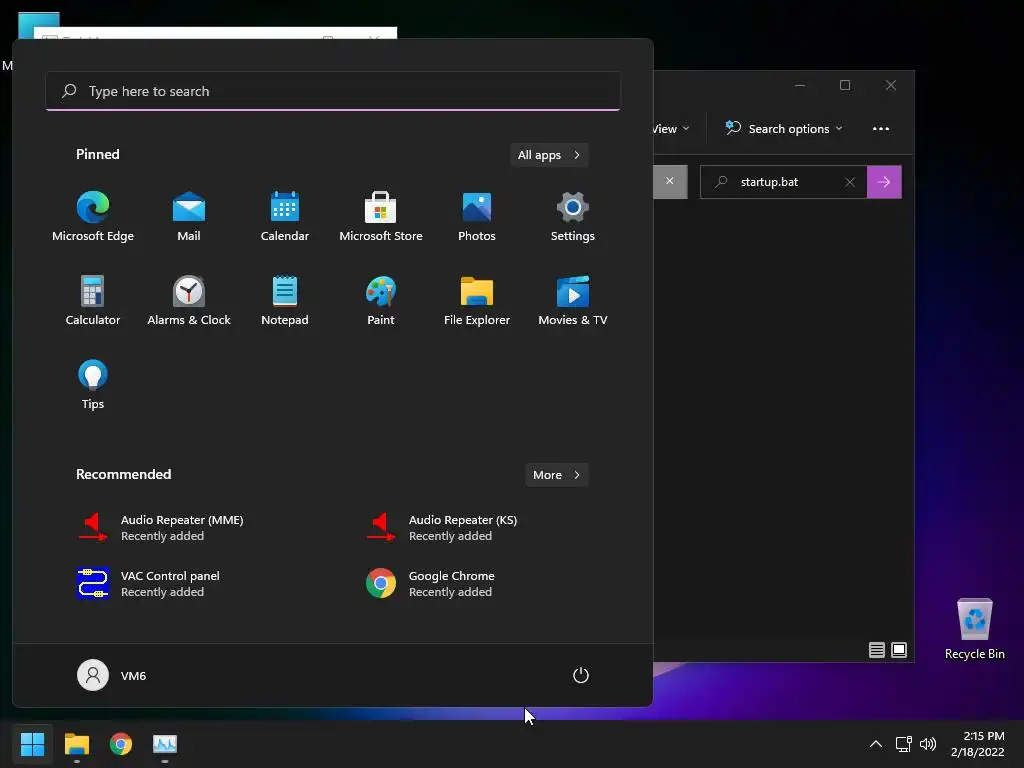Open Settings from pinned apps
1024x768 pixels.
click(x=573, y=217)
